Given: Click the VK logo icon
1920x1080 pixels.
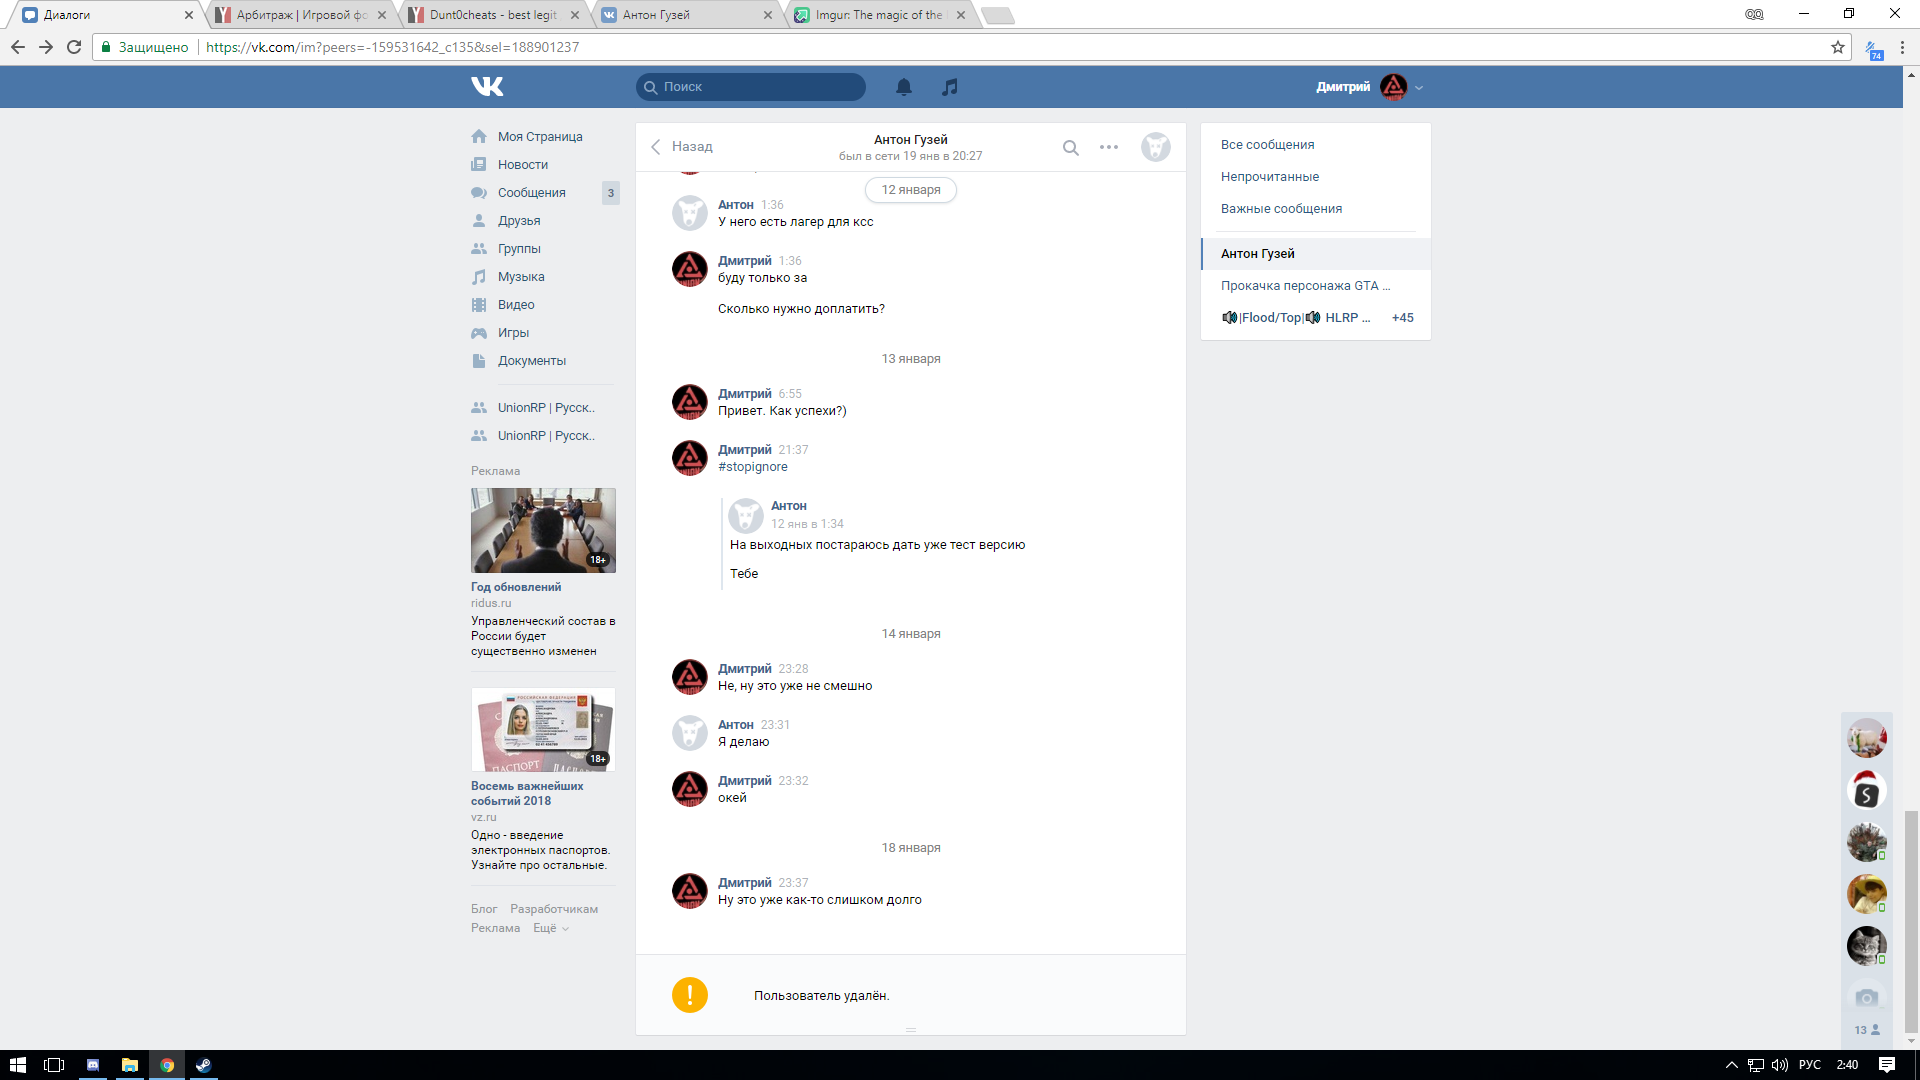Looking at the screenshot, I should [x=487, y=87].
